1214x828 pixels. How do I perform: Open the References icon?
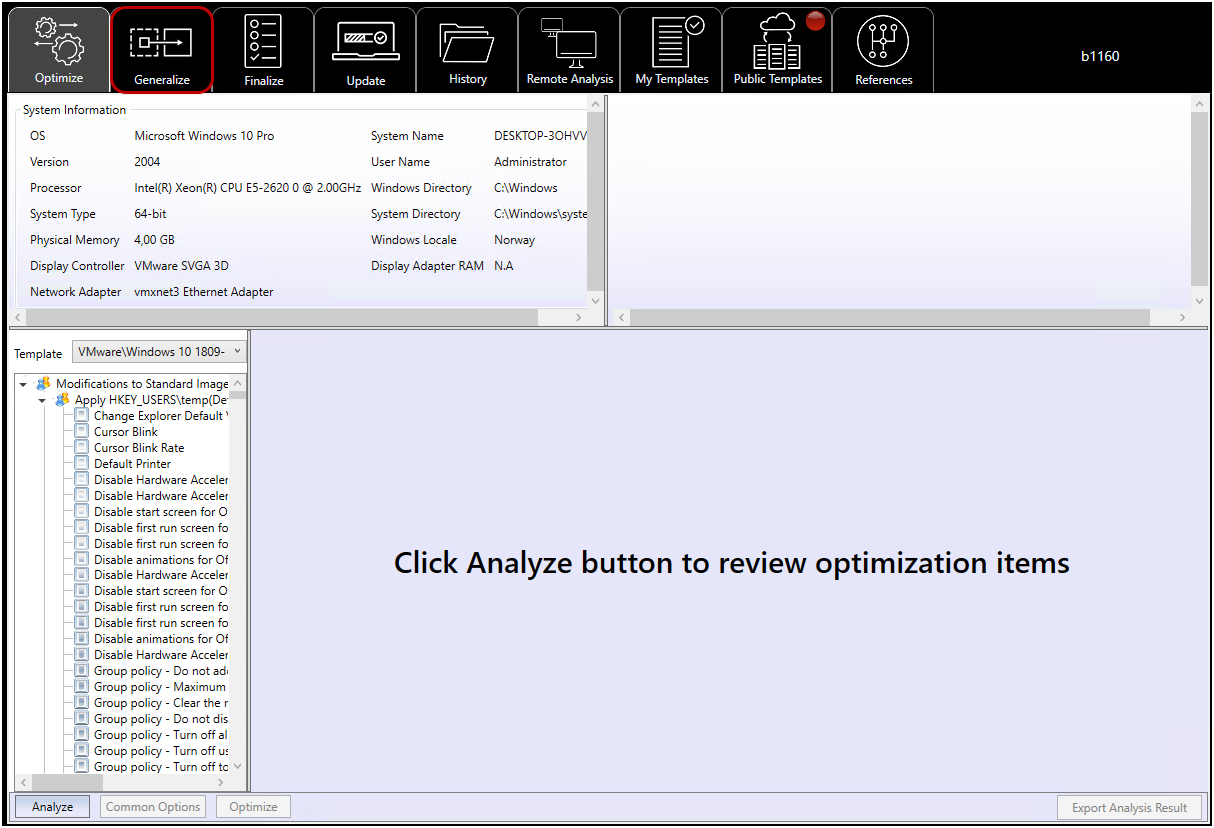[883, 42]
